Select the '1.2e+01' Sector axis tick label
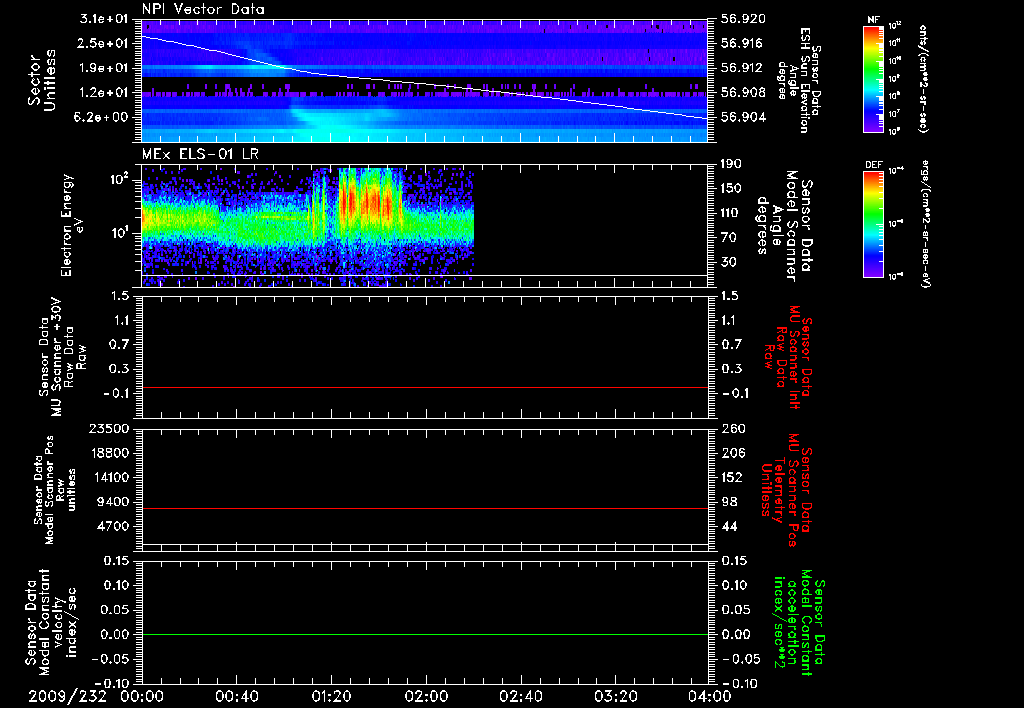The height and width of the screenshot is (708, 1024). click(x=104, y=93)
